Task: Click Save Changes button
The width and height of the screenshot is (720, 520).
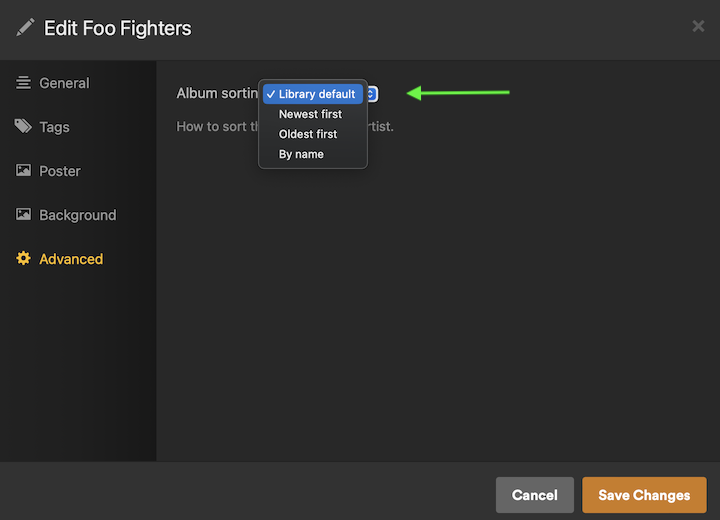Action: [644, 495]
